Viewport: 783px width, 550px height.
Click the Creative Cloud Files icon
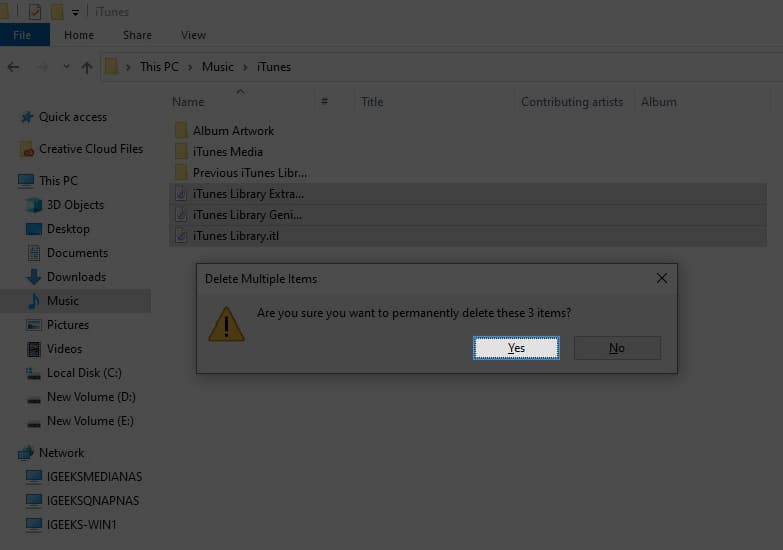coord(27,149)
